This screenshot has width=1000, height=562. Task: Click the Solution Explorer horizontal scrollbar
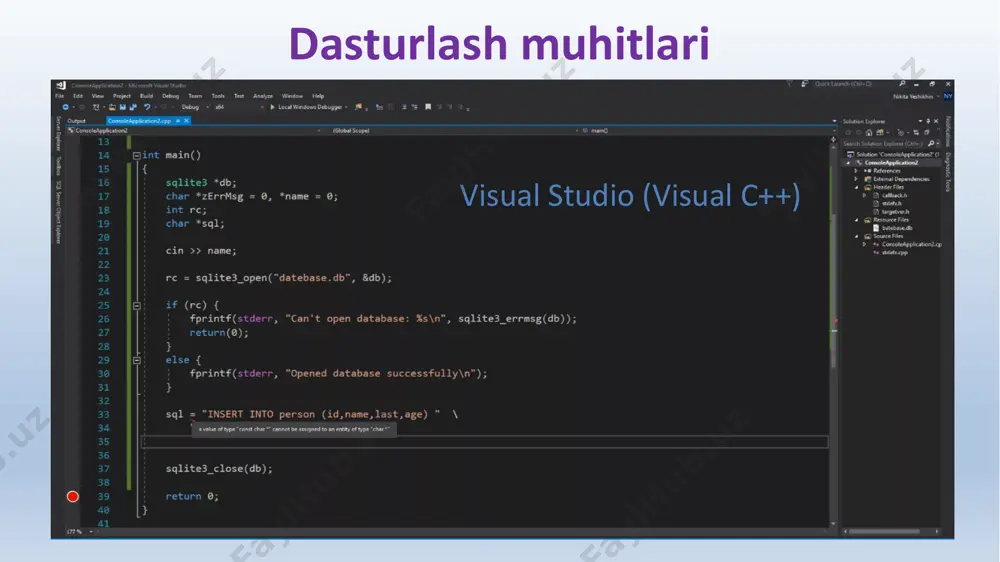click(885, 531)
